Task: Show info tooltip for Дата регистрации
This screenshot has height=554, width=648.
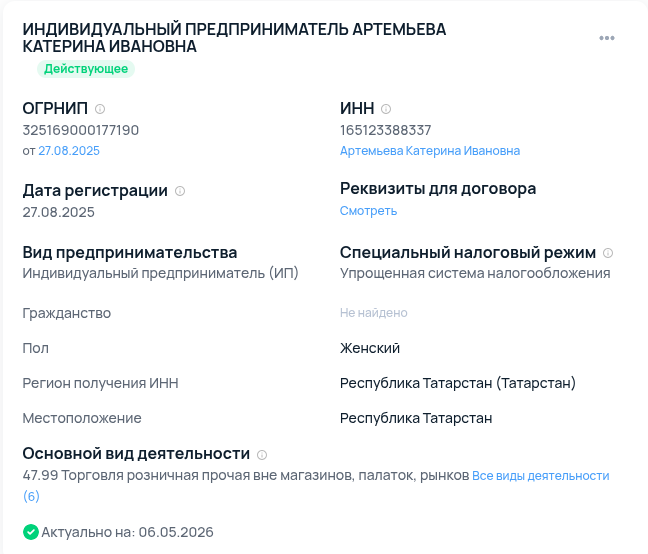Action: tap(180, 191)
